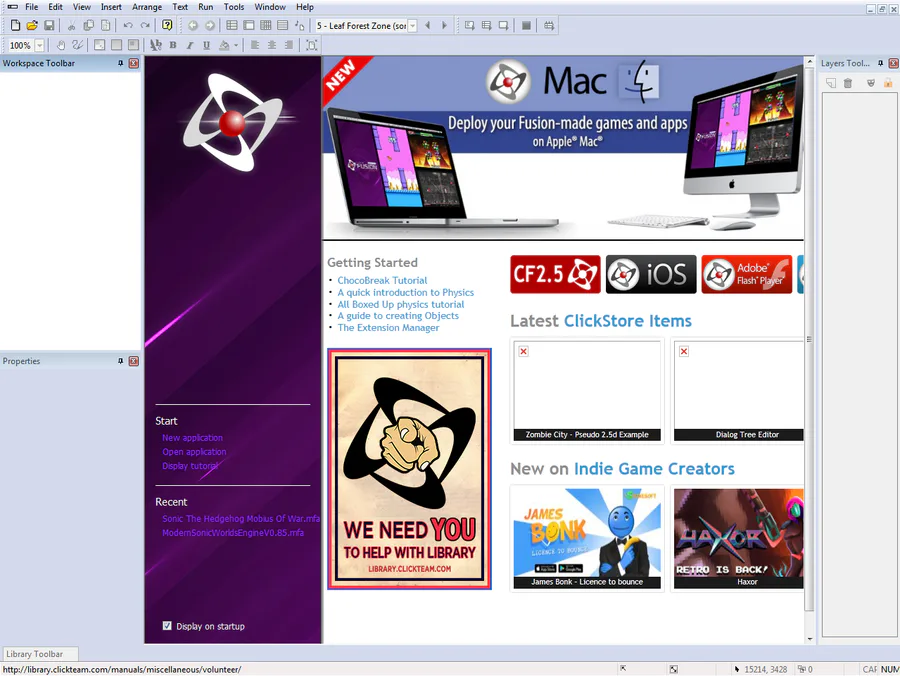The image size is (900, 676).
Task: Open the Run menu
Action: (x=205, y=7)
